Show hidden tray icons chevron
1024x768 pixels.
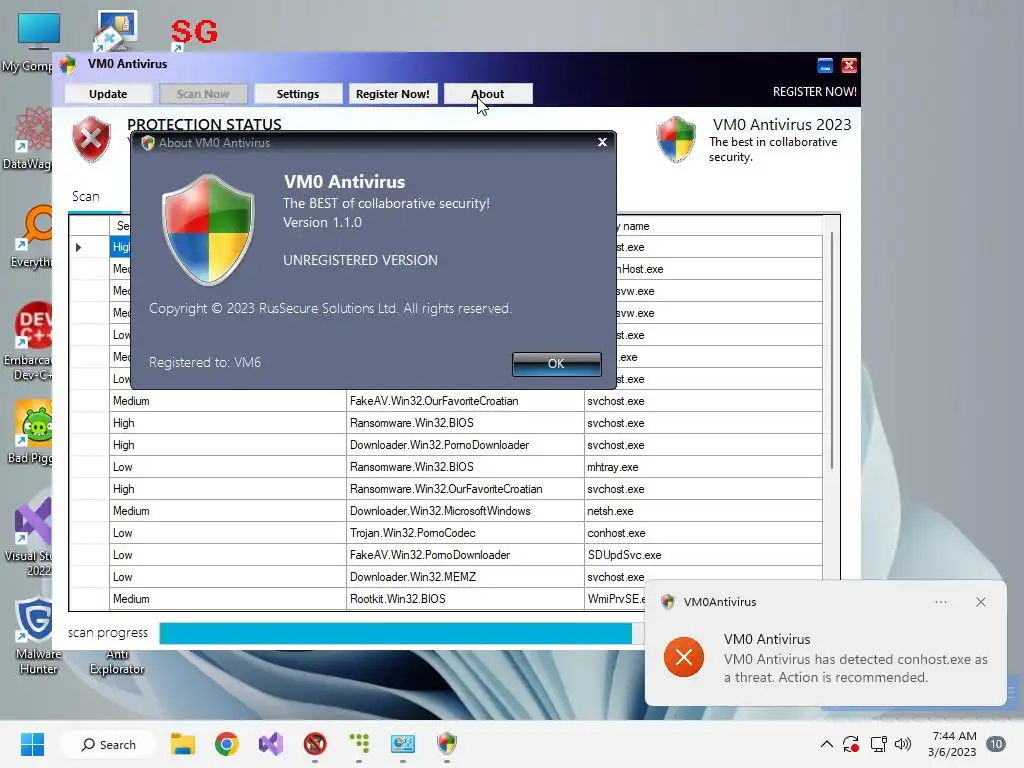coord(826,744)
